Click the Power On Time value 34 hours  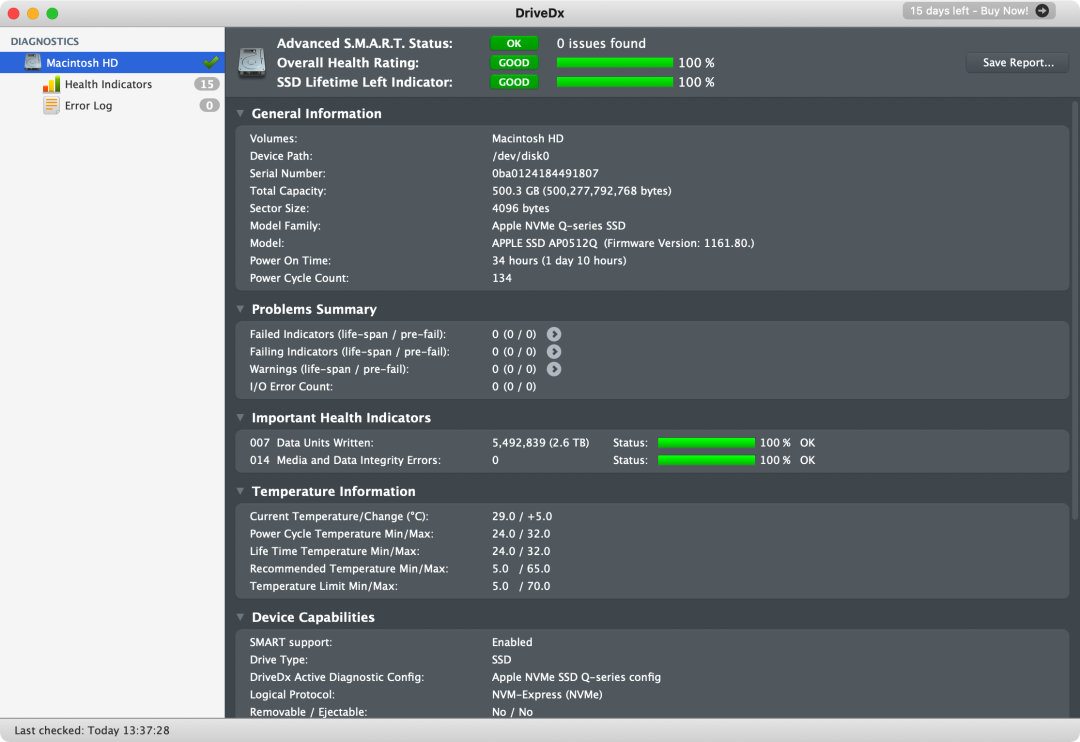559,260
